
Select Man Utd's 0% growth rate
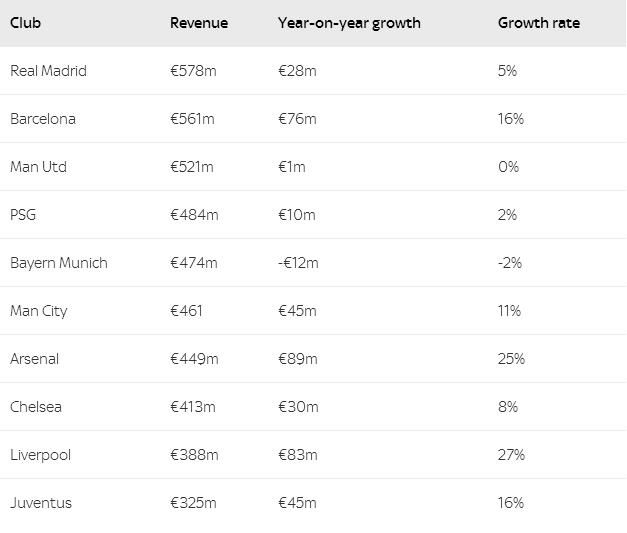(508, 167)
